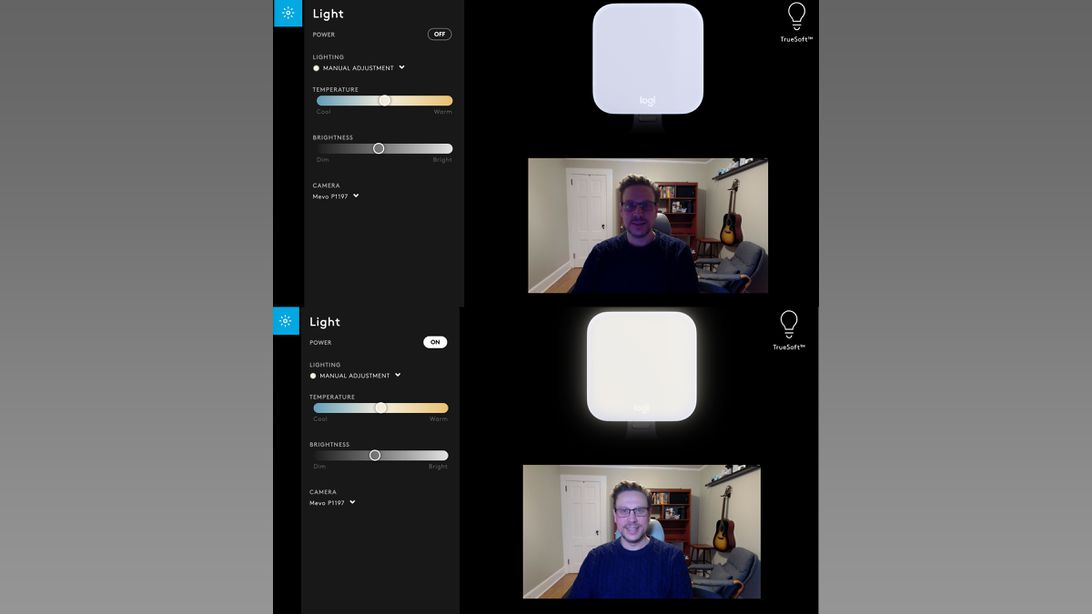
Task: Expand Manual Adjustment dropdown arrow in powered-on panel
Action: click(398, 375)
